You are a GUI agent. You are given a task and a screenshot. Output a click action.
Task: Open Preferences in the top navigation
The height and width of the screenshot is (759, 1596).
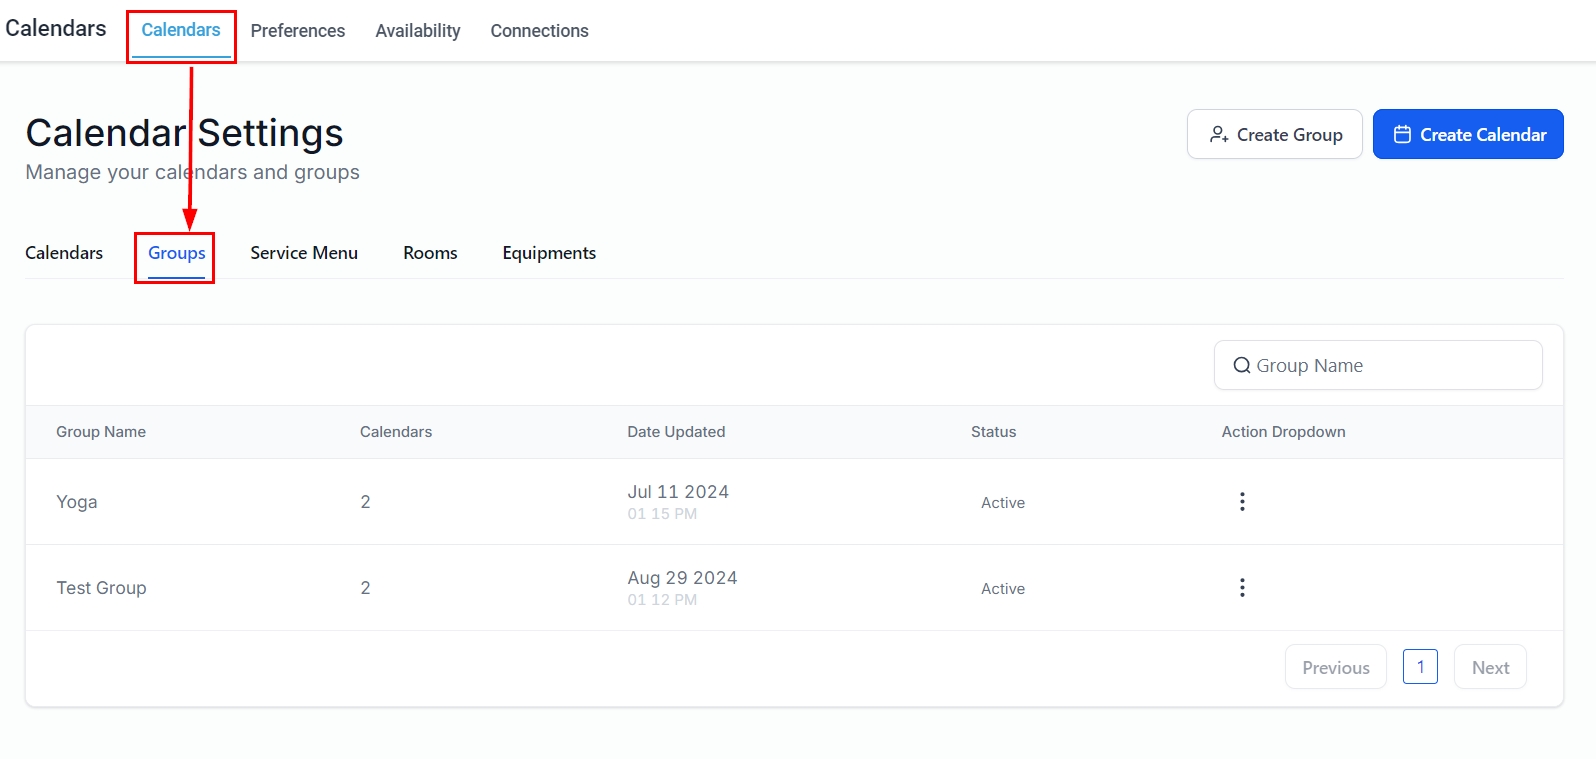tap(297, 31)
